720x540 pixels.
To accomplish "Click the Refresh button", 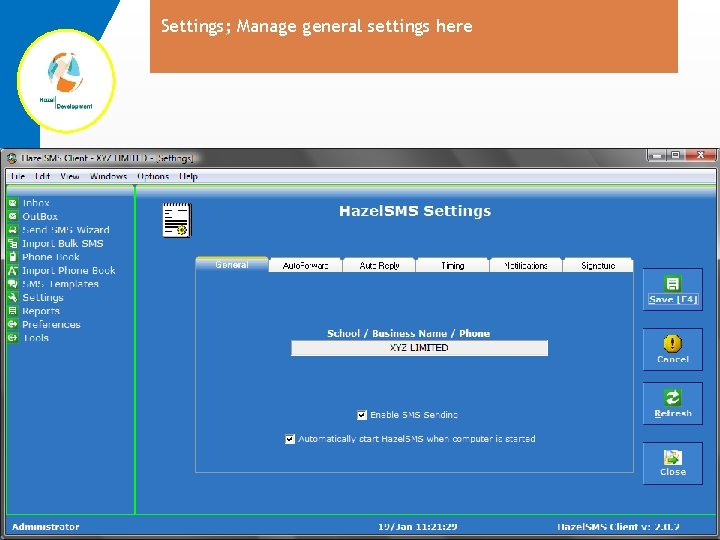I will click(x=673, y=404).
